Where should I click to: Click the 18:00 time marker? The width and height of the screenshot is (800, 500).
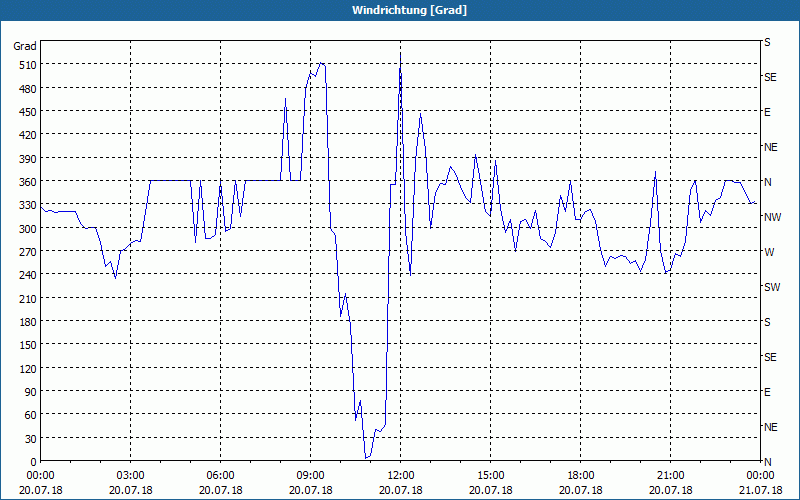tap(581, 476)
